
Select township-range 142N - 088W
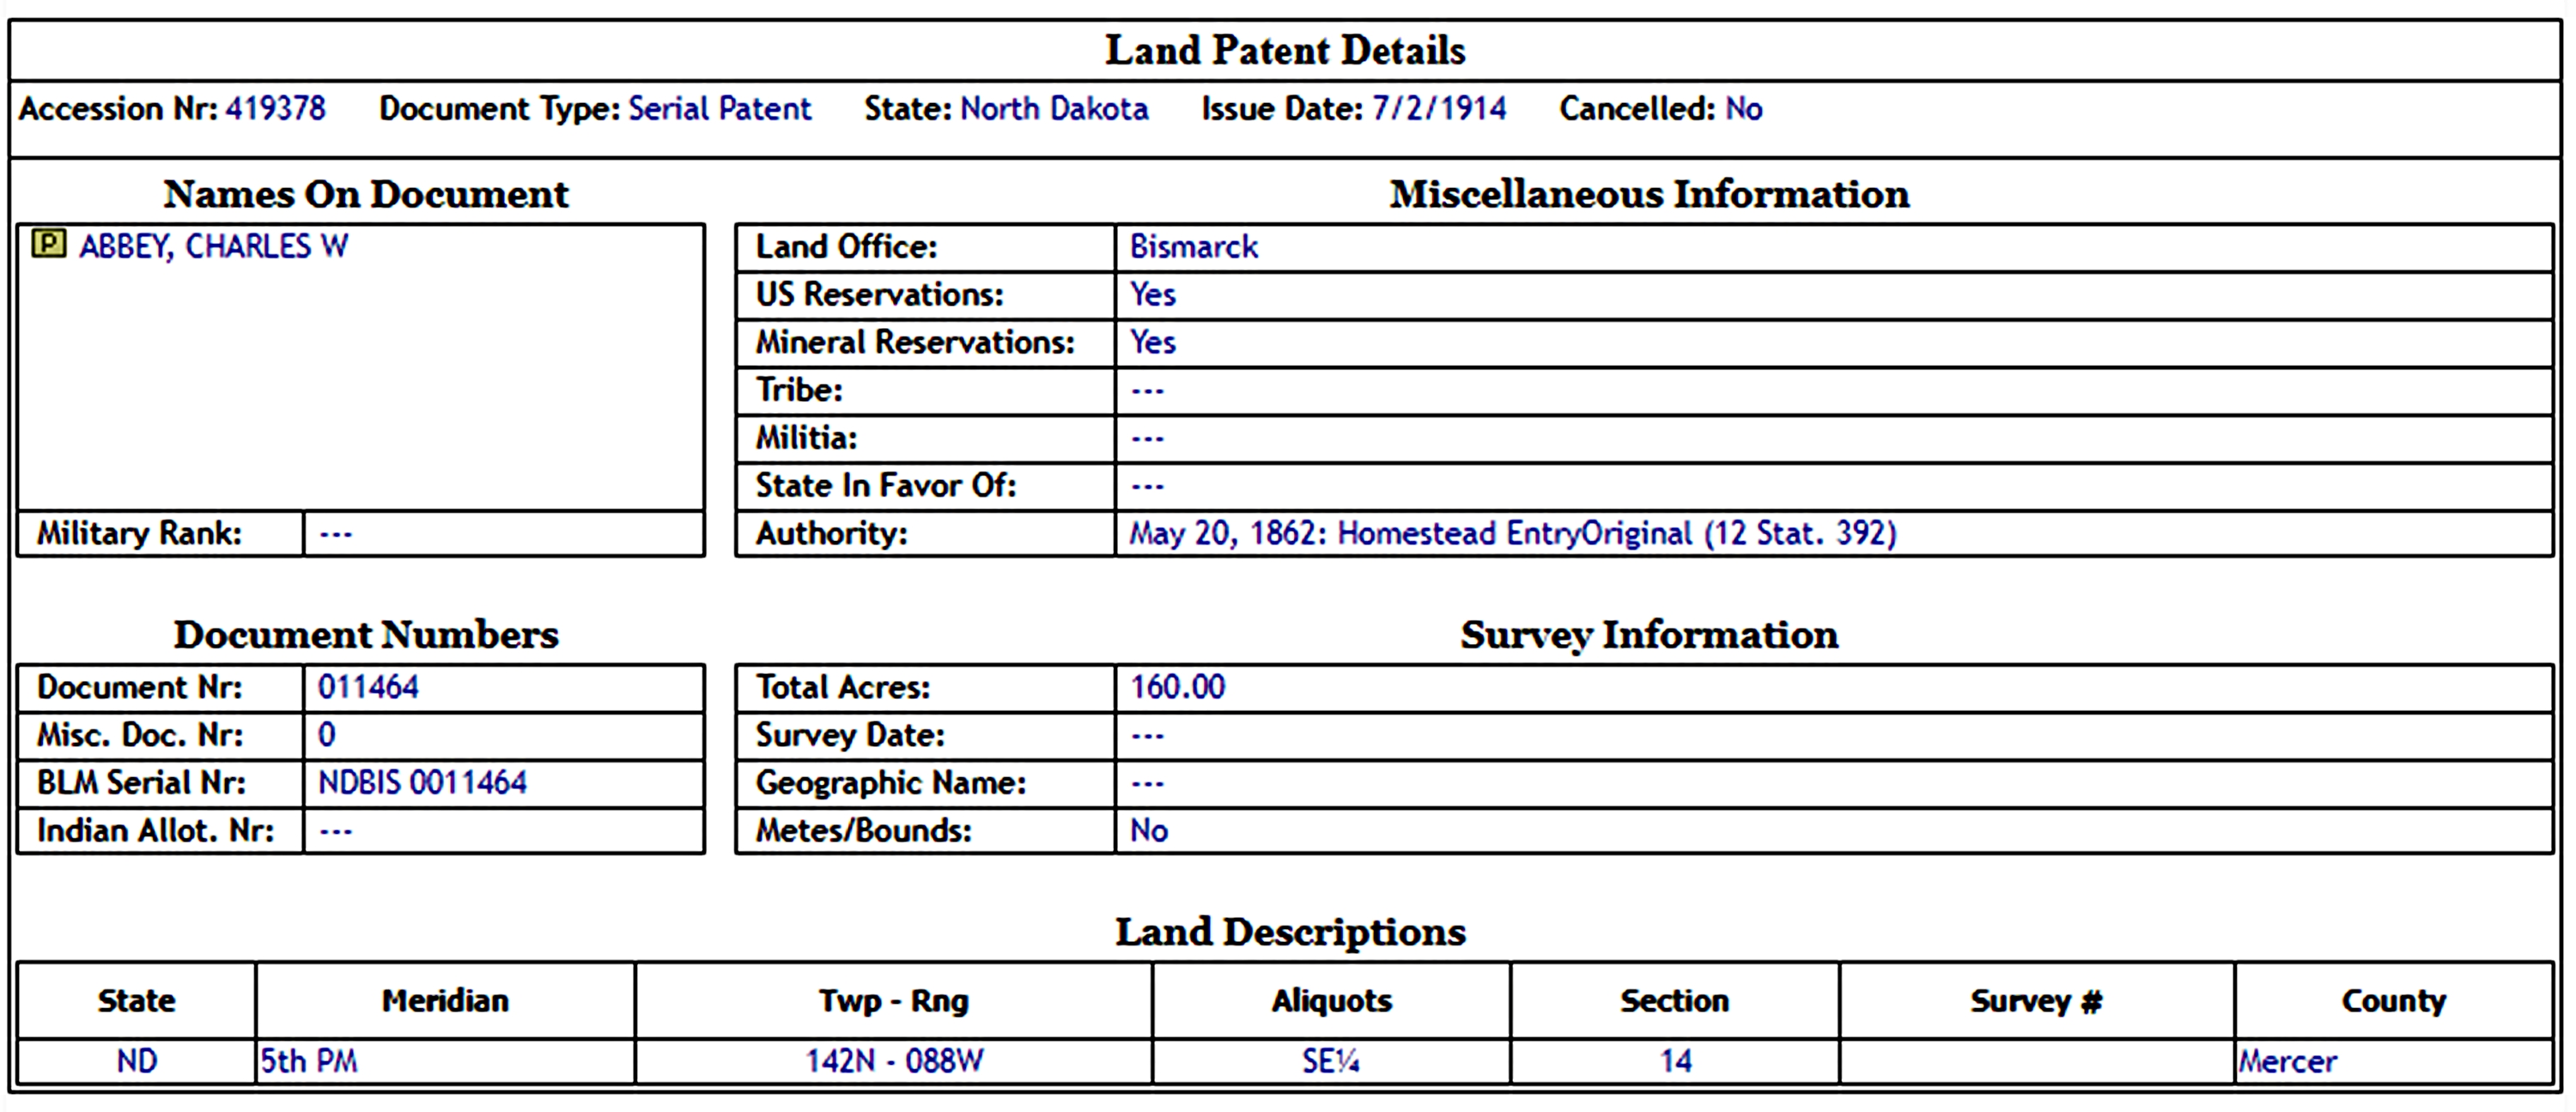[894, 1060]
